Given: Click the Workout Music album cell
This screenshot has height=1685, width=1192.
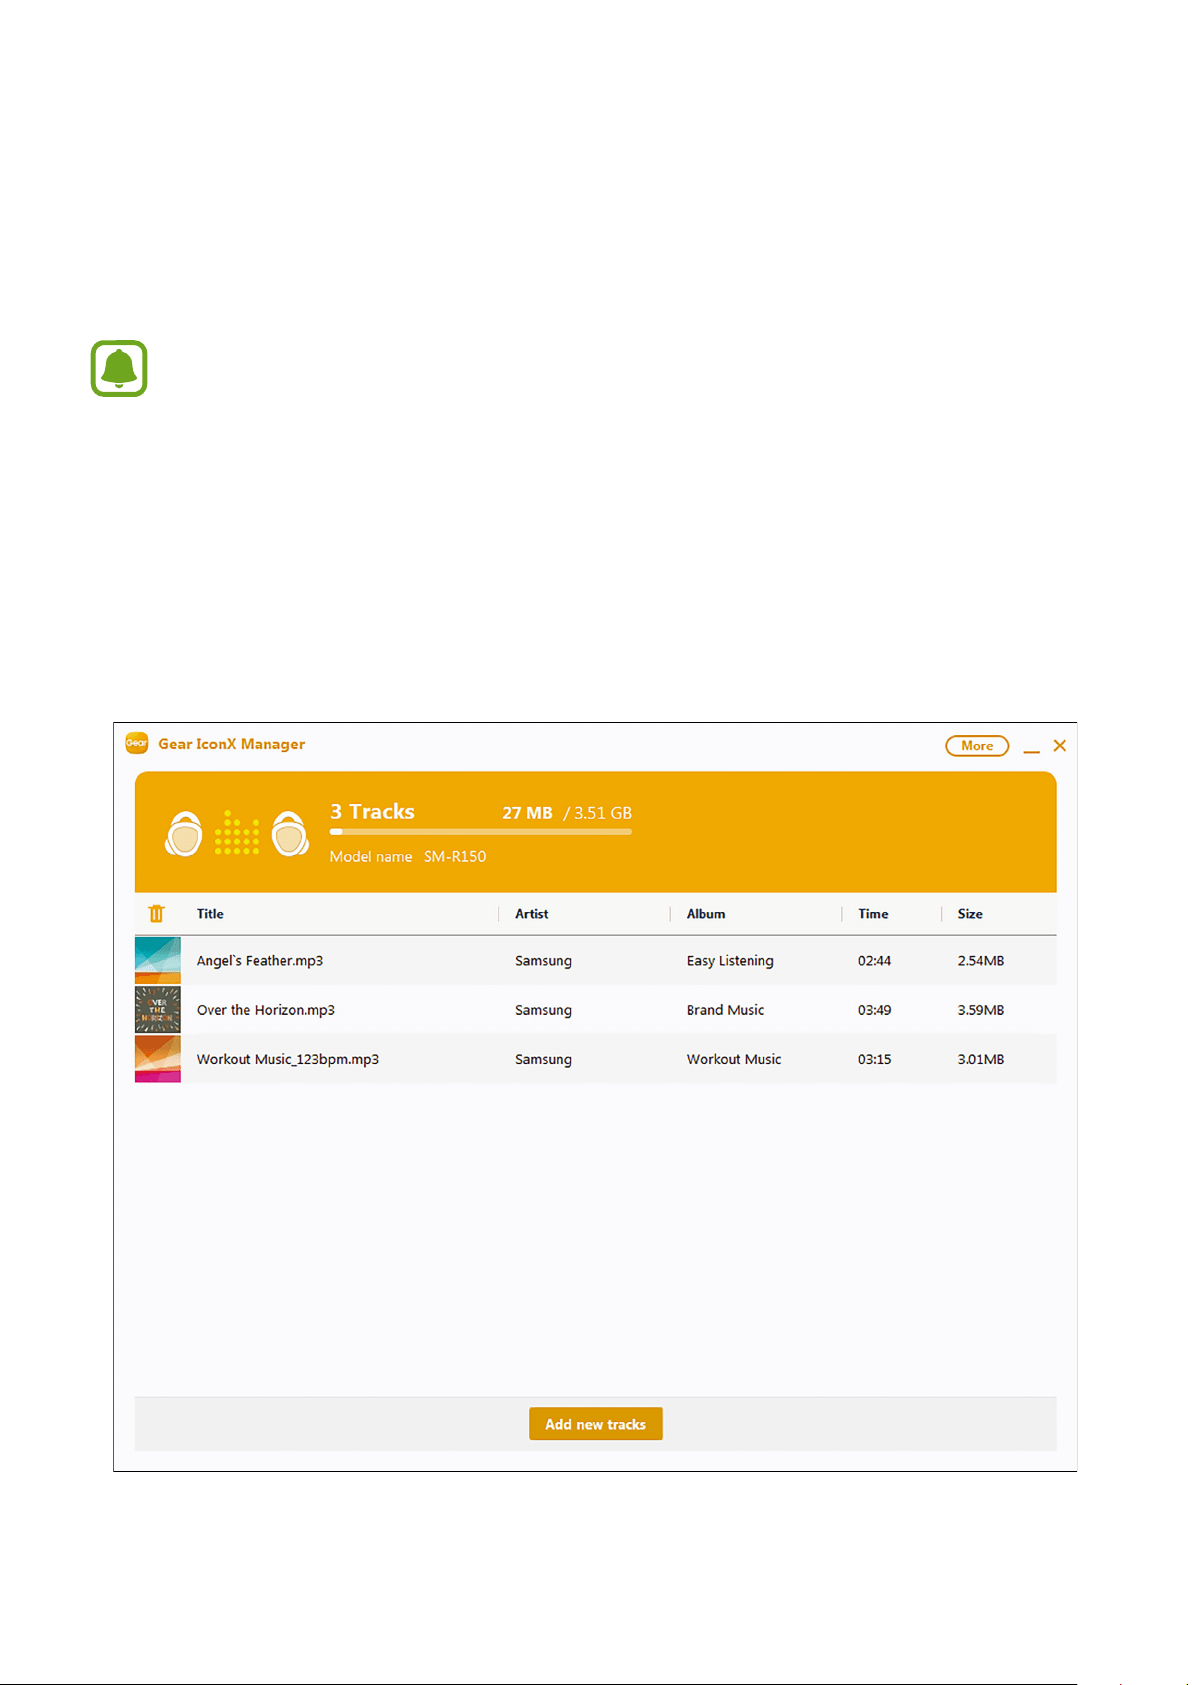Looking at the screenshot, I should tap(734, 1059).
